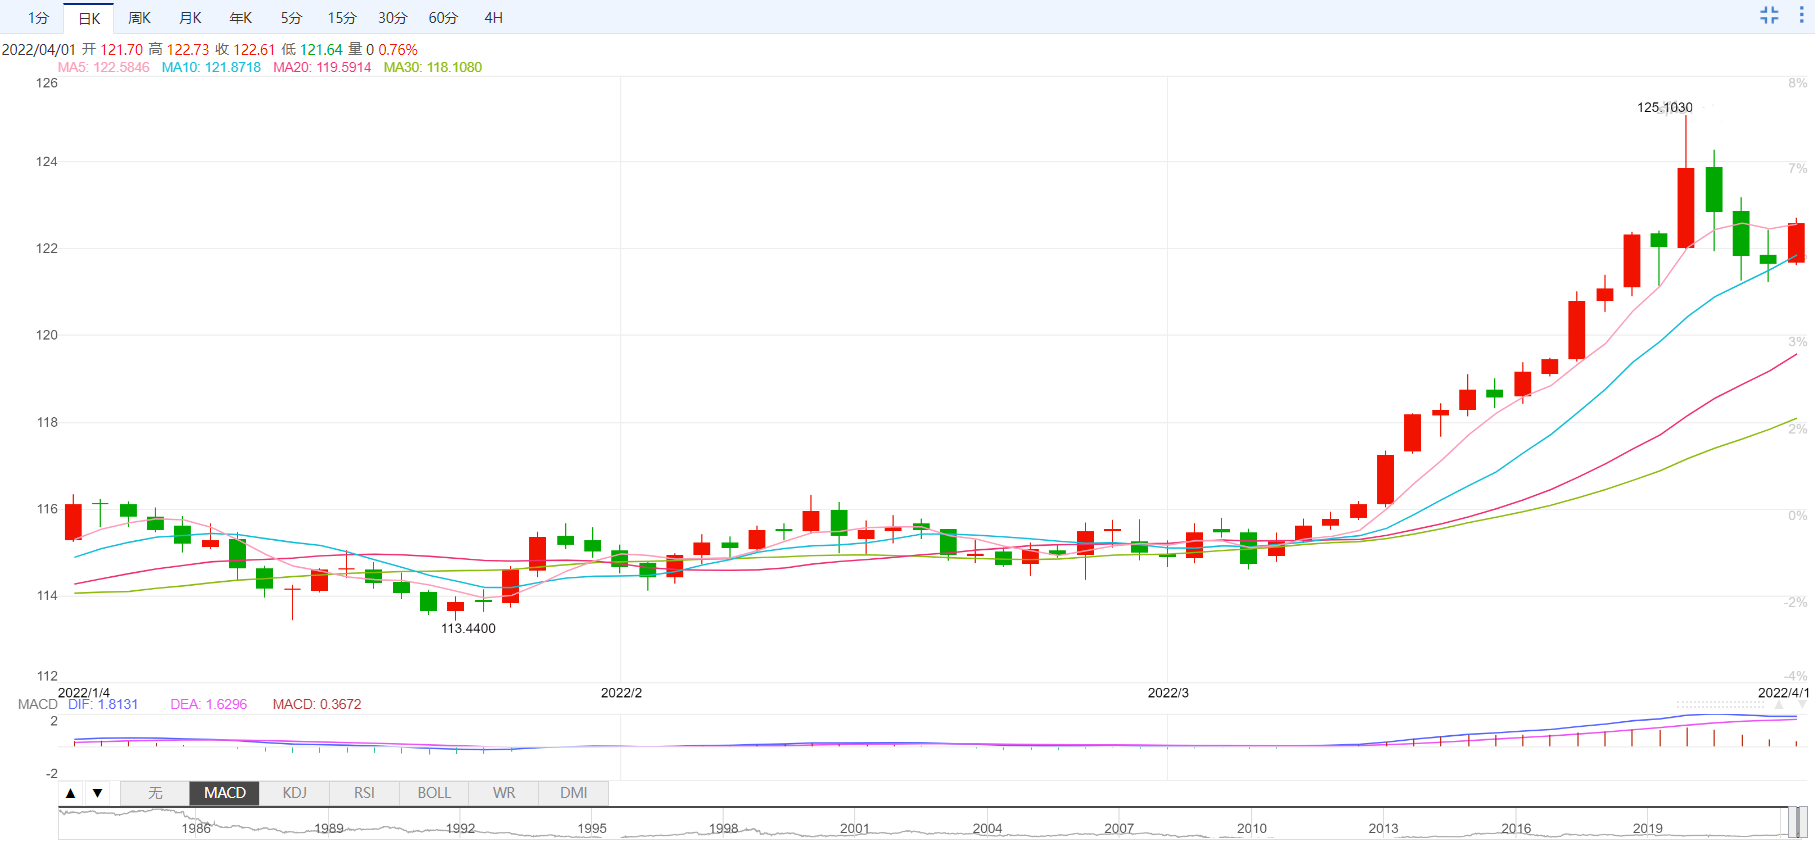Switch to the 周K weekly chart tab

pyautogui.click(x=139, y=18)
